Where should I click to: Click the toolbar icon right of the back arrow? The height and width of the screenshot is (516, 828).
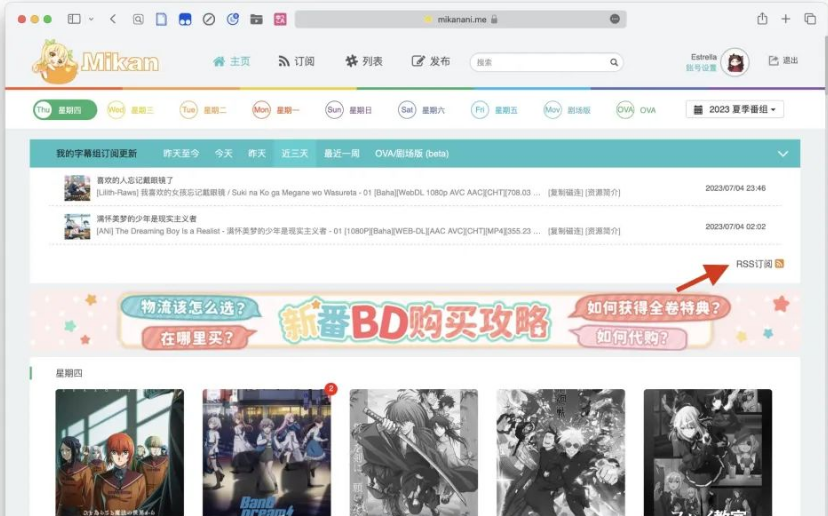click(138, 20)
